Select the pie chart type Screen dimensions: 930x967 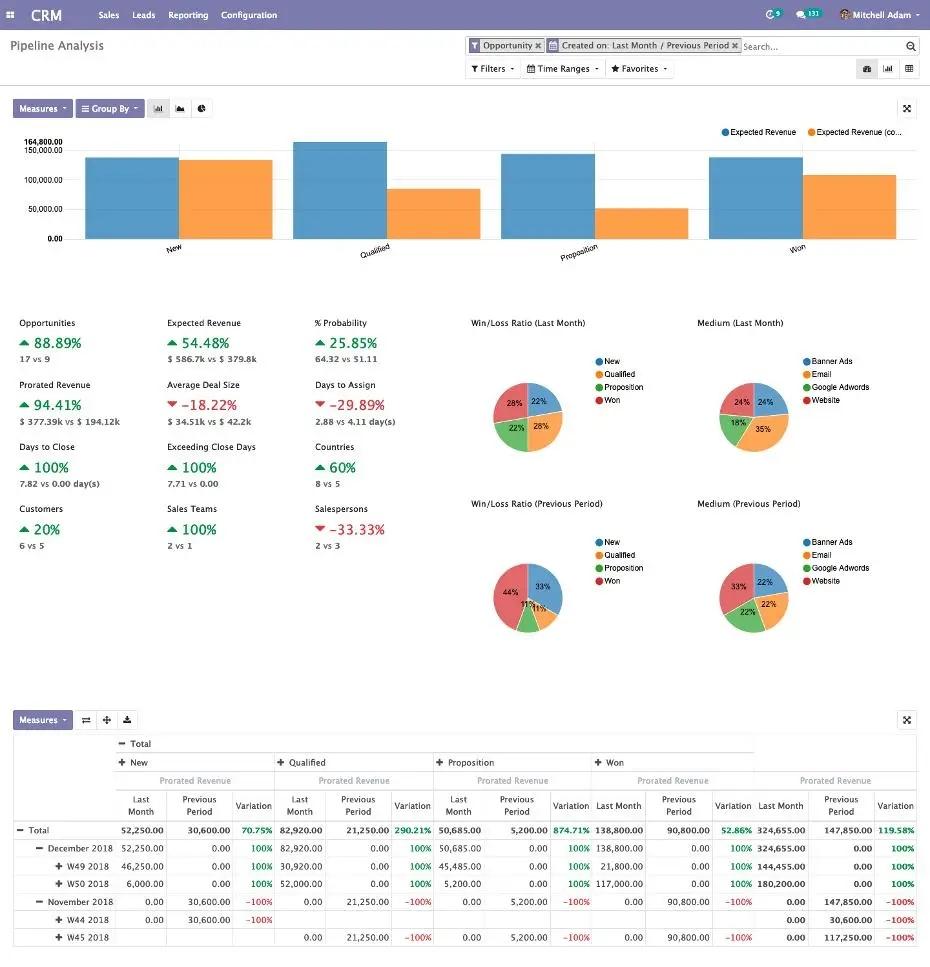pos(200,108)
